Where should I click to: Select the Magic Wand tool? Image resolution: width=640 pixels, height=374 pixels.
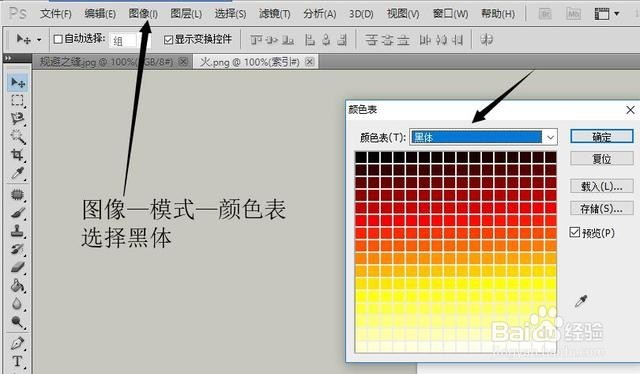point(17,136)
